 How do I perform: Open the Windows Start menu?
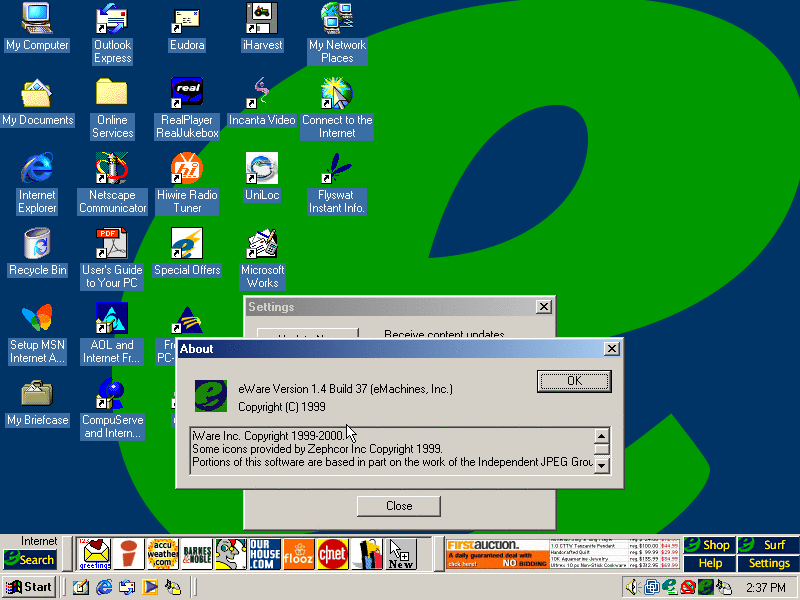coord(29,587)
